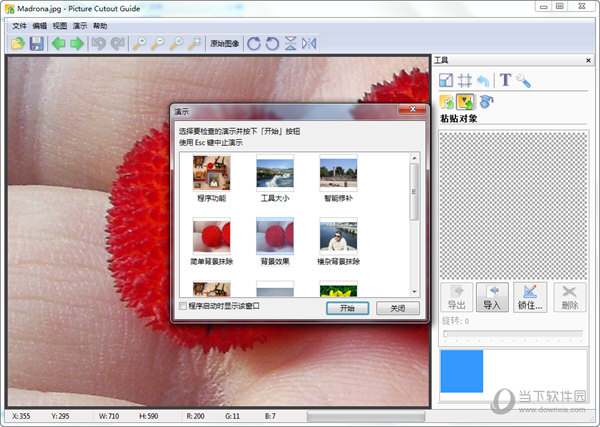Select the blue object in paste list
Viewport: 600px width, 427px height.
coord(461,371)
